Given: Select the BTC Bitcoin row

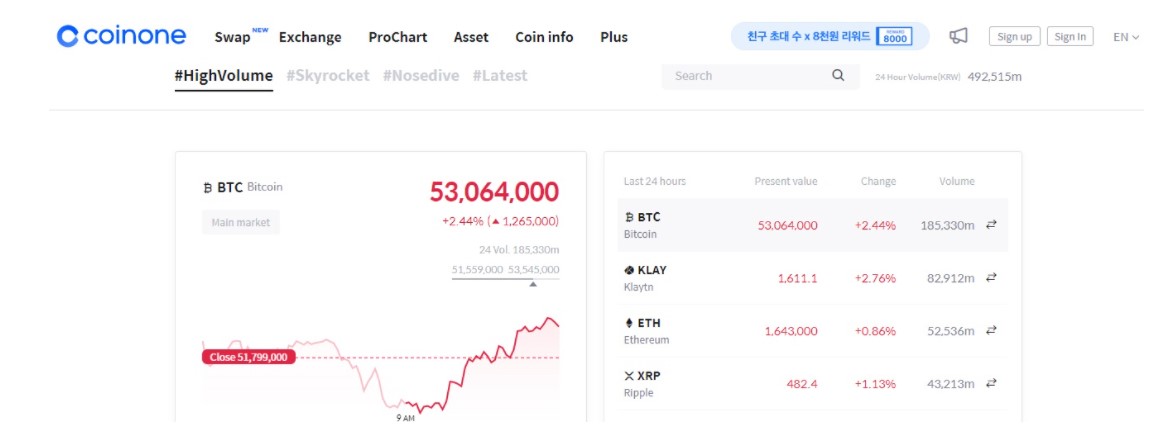Looking at the screenshot, I should 813,225.
